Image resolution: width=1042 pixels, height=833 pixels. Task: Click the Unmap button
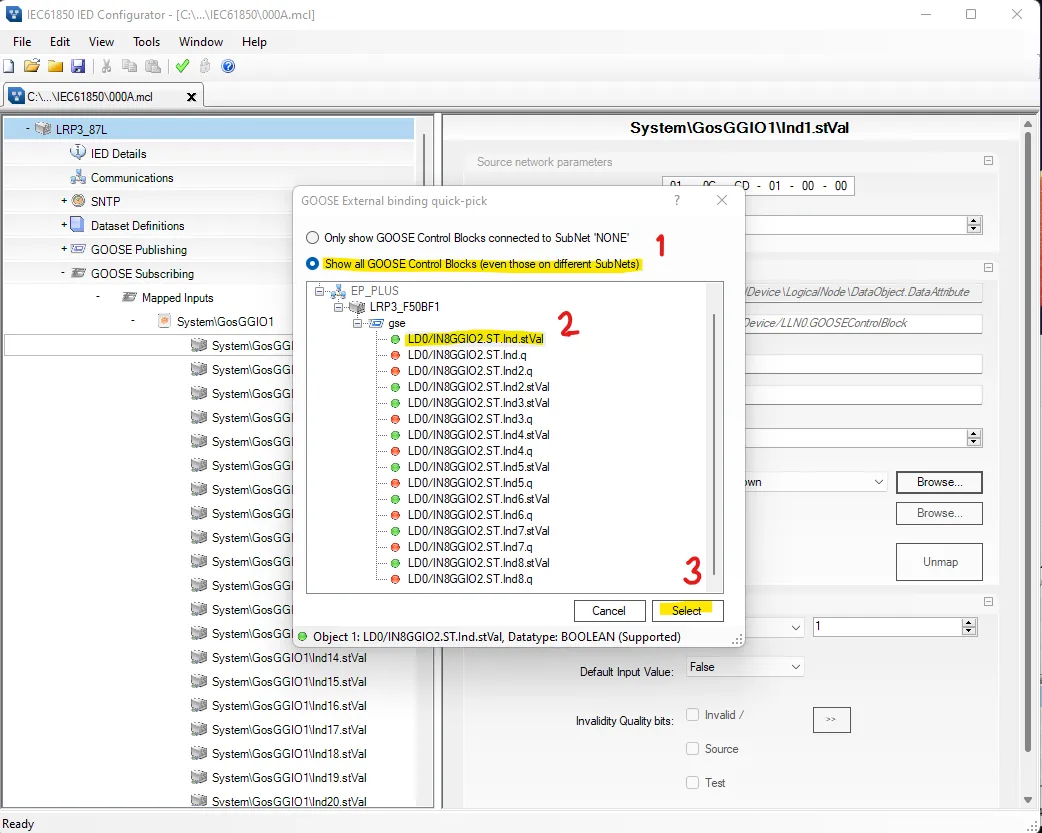coord(939,562)
